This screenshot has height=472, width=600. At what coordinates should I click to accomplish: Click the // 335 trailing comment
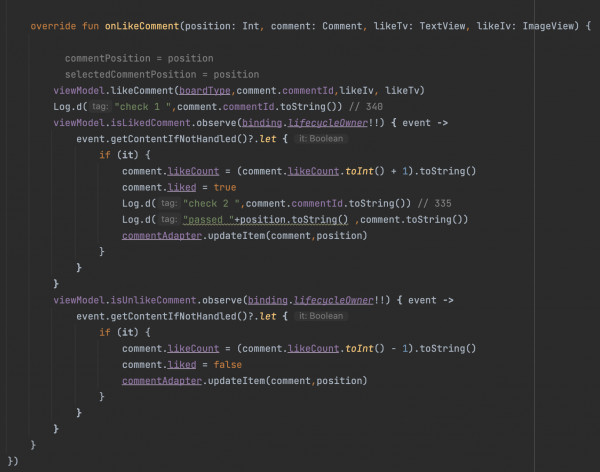[x=435, y=204]
